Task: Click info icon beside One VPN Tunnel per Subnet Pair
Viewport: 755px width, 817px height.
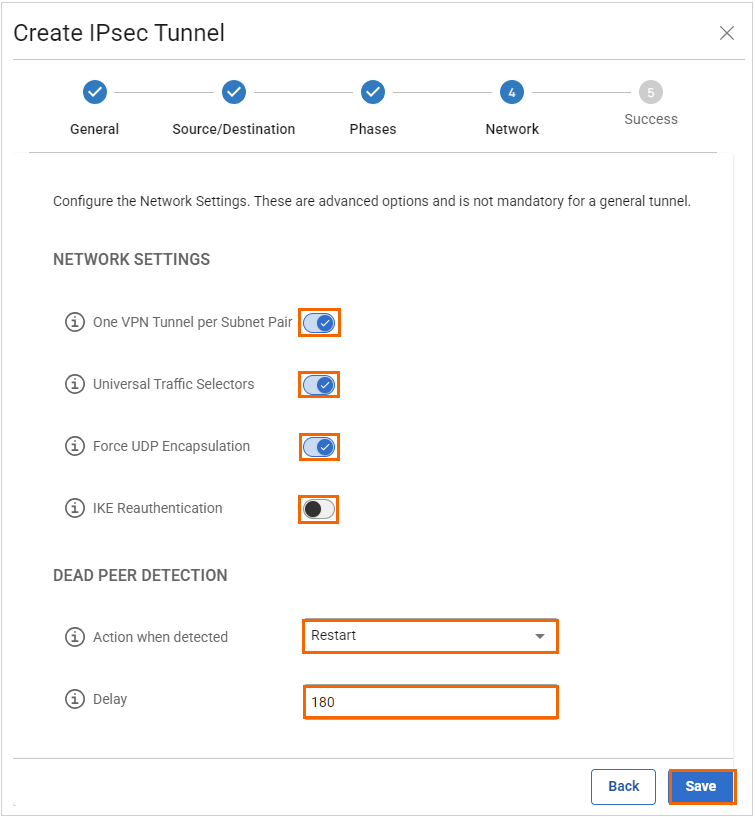Action: (x=74, y=323)
